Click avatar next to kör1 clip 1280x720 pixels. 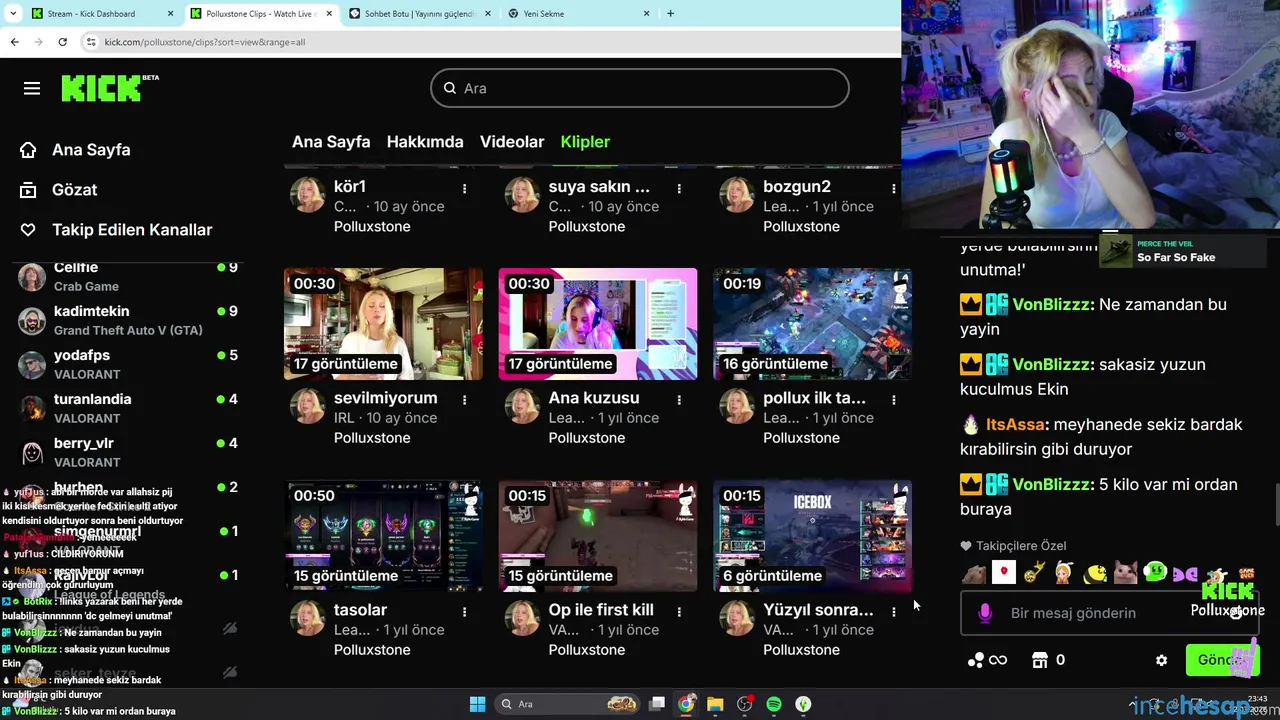[307, 195]
